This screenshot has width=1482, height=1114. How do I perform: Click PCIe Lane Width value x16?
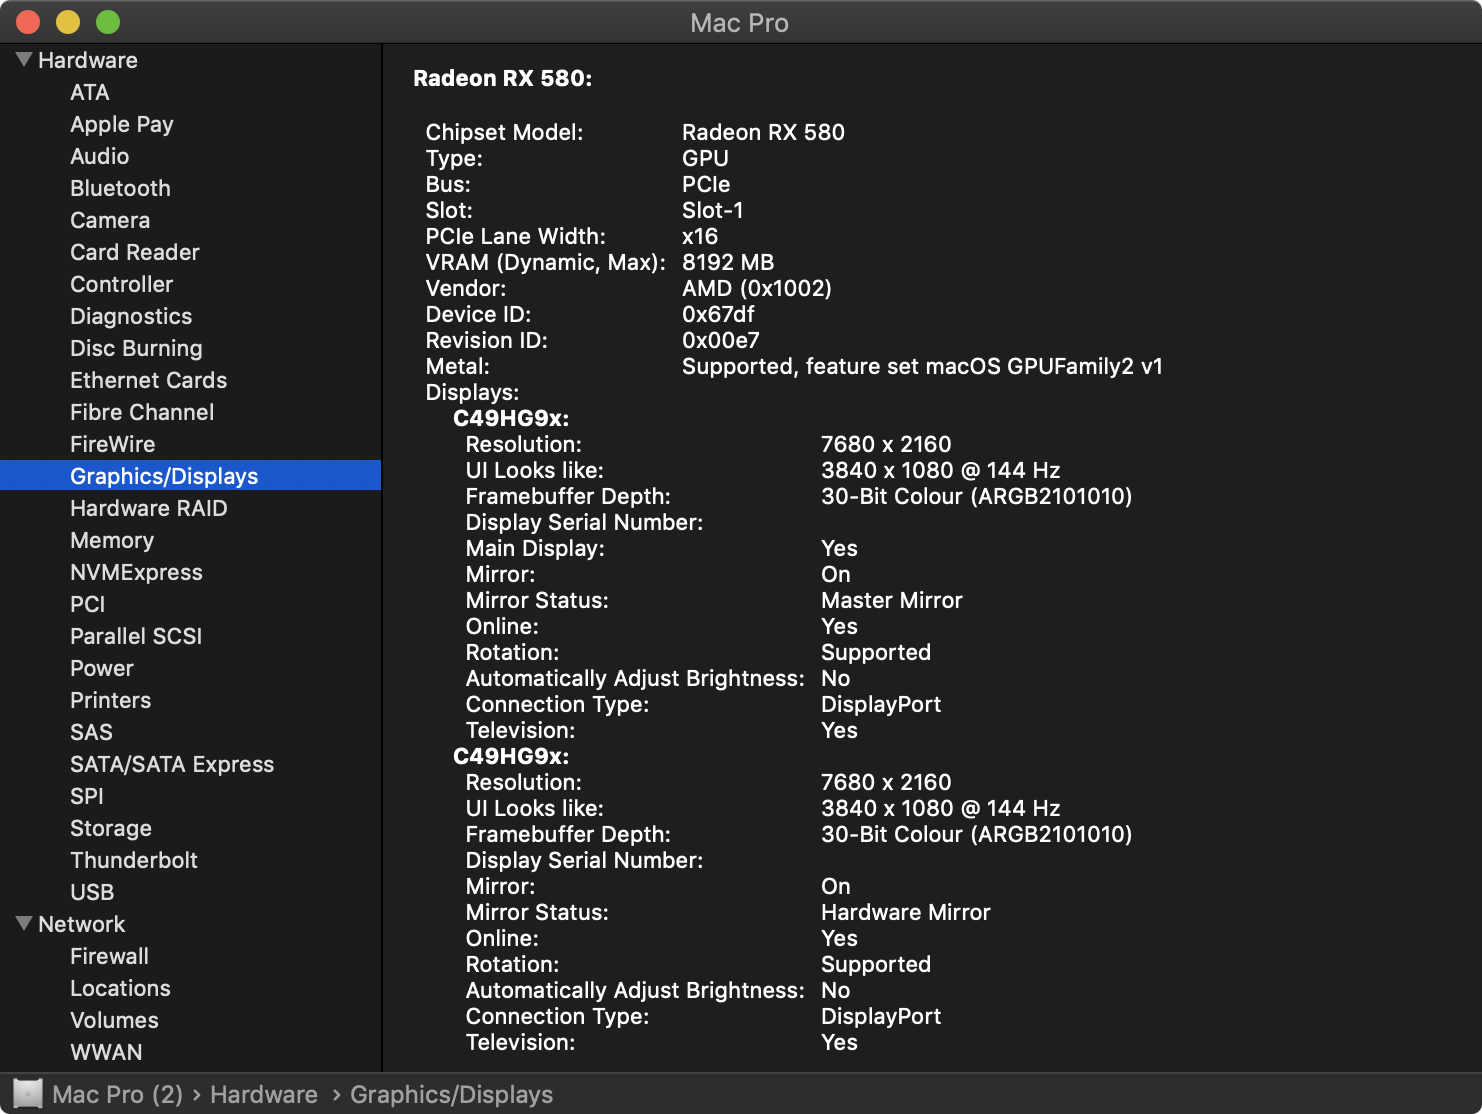[x=700, y=236]
